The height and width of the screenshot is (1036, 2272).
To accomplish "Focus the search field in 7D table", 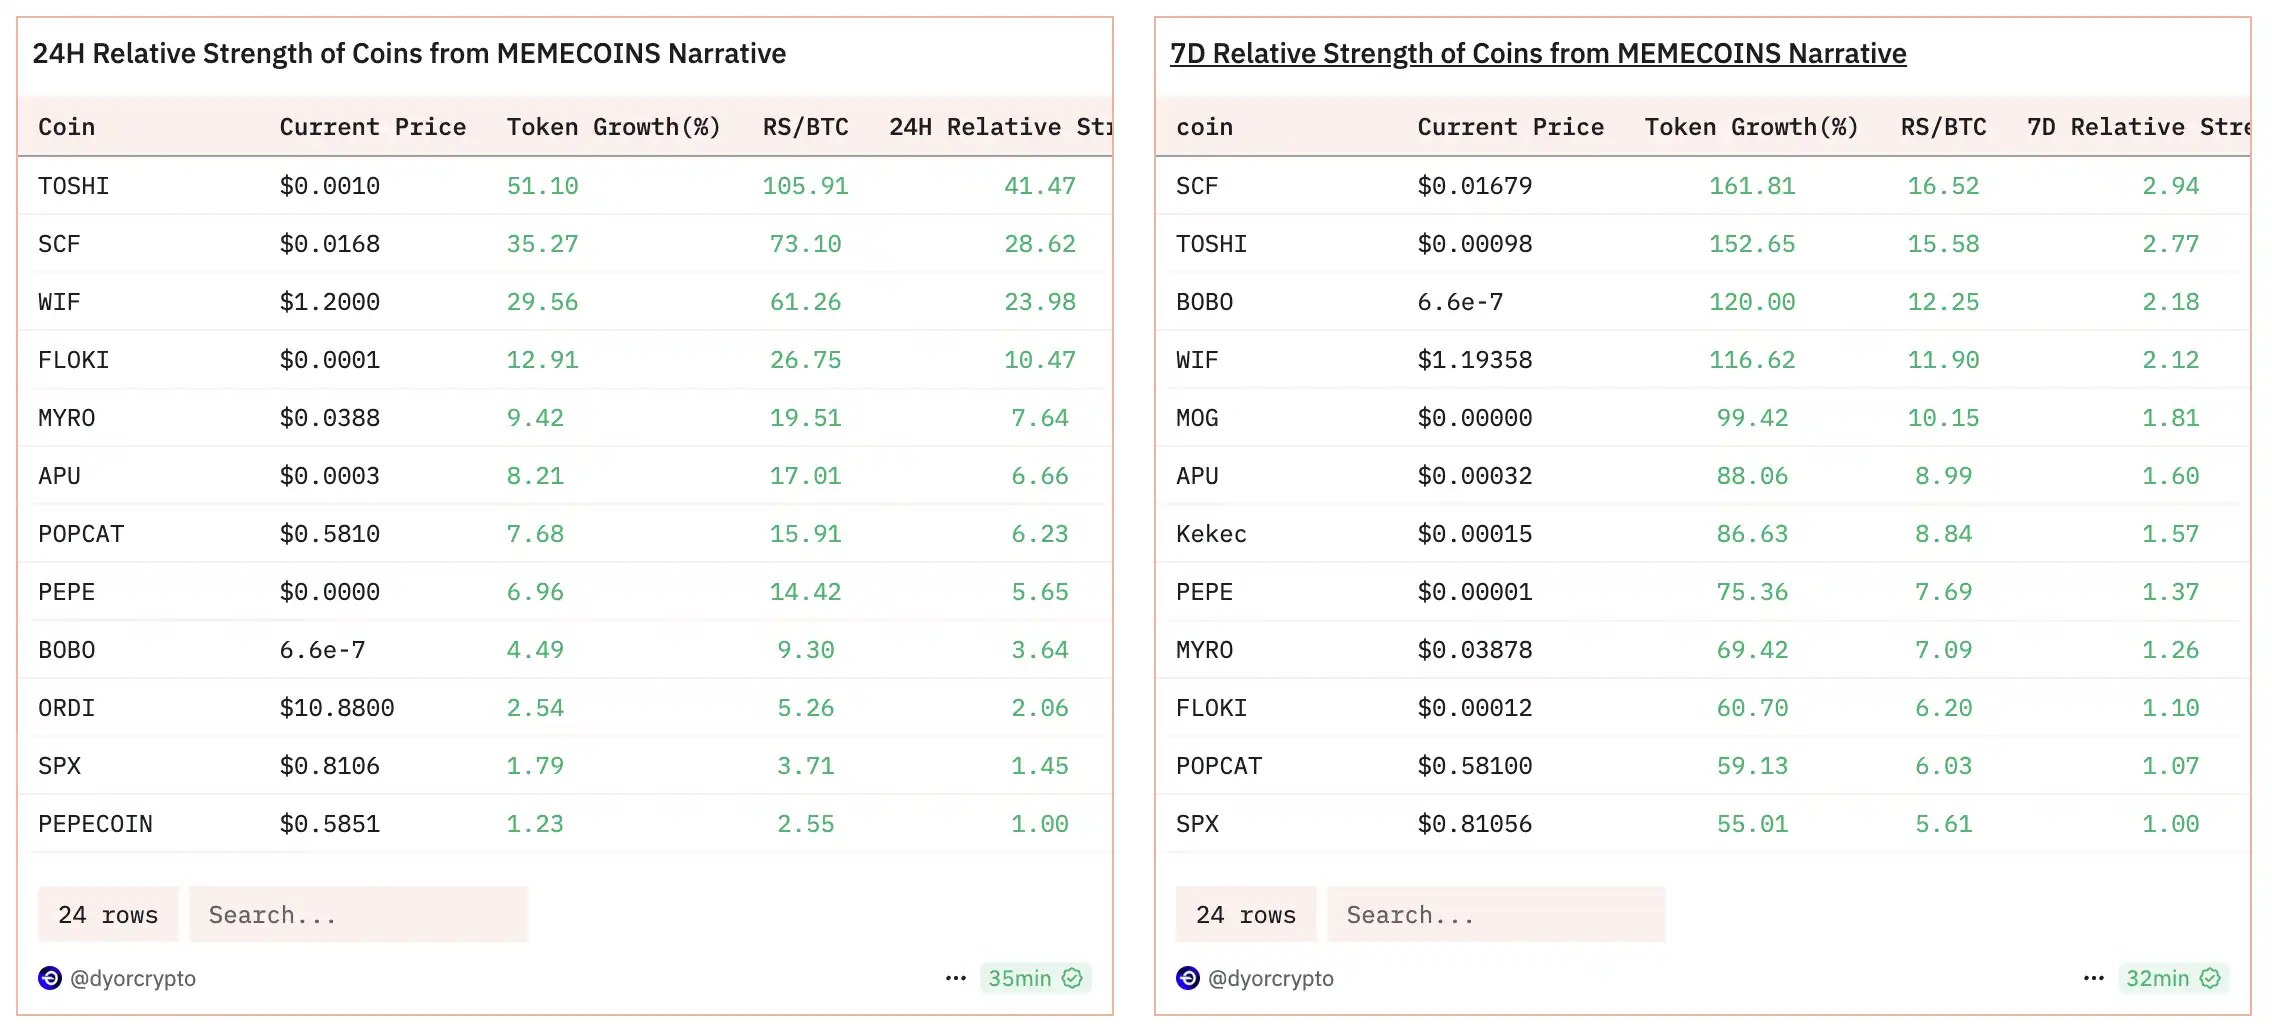I will 1496,915.
